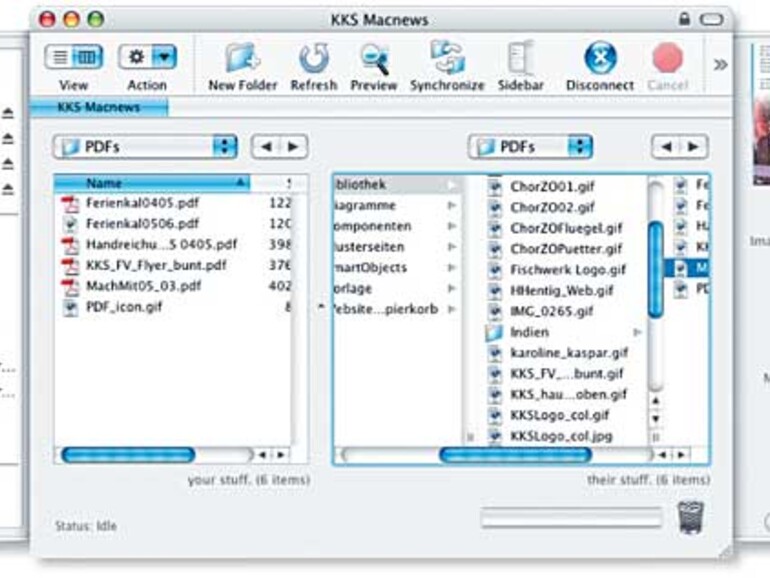The height and width of the screenshot is (578, 770).
Task: Select Handreichu...5 0405.pdf file icon
Action: (x=70, y=245)
